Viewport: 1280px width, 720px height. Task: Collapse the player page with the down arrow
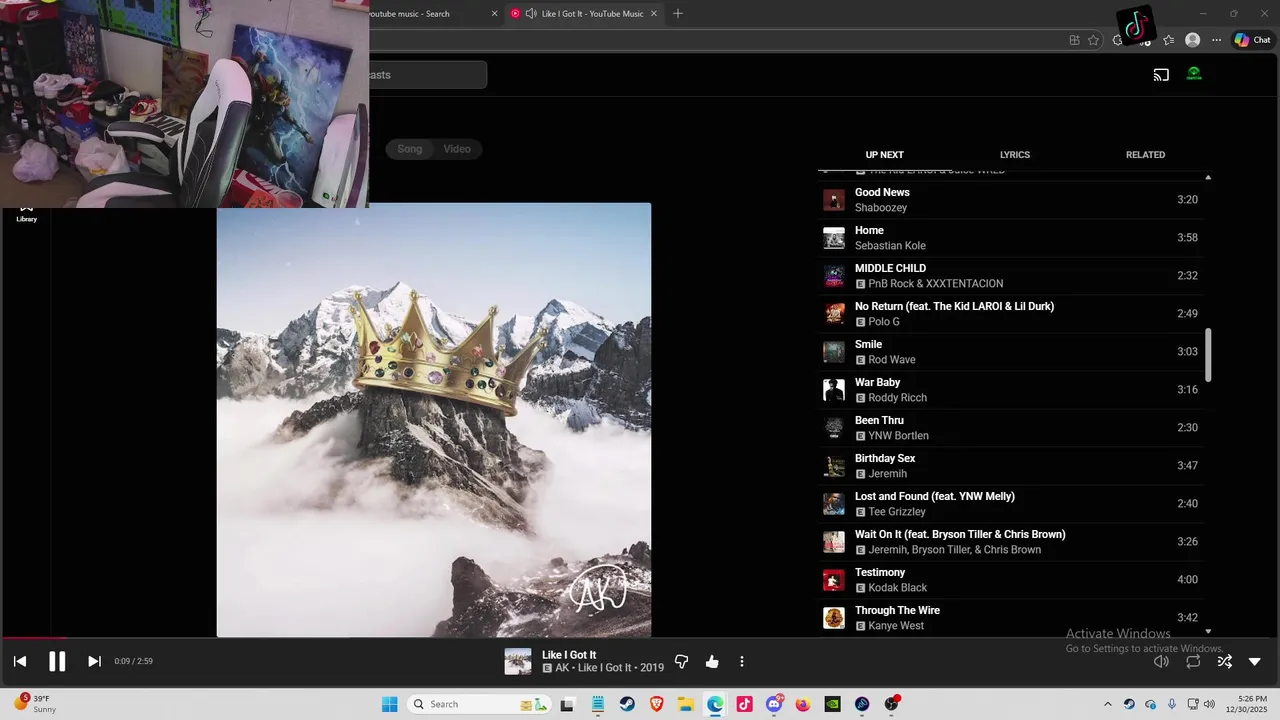(x=1255, y=661)
